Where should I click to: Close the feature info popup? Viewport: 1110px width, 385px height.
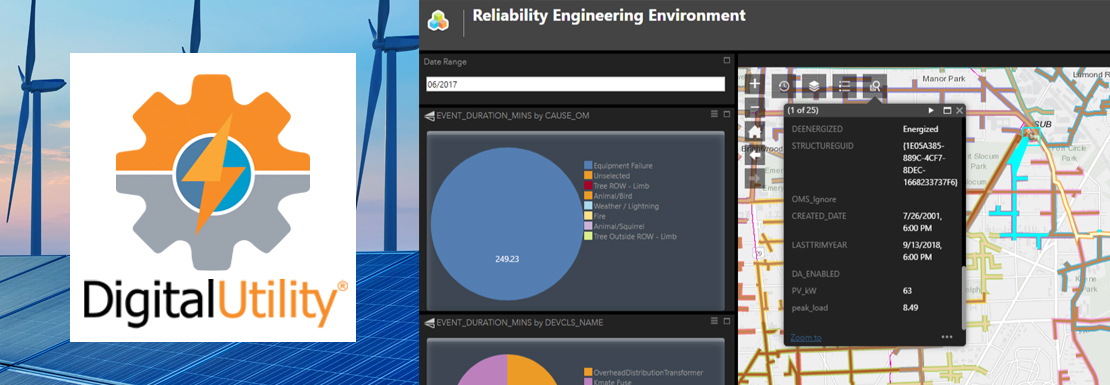tap(959, 110)
